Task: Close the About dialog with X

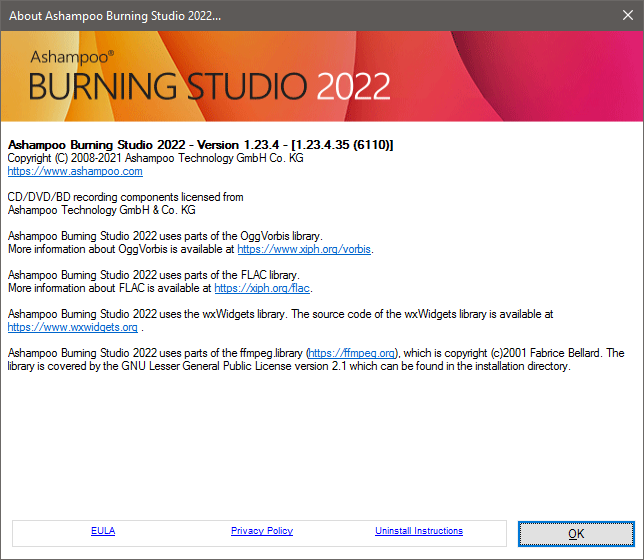Action: (x=628, y=15)
